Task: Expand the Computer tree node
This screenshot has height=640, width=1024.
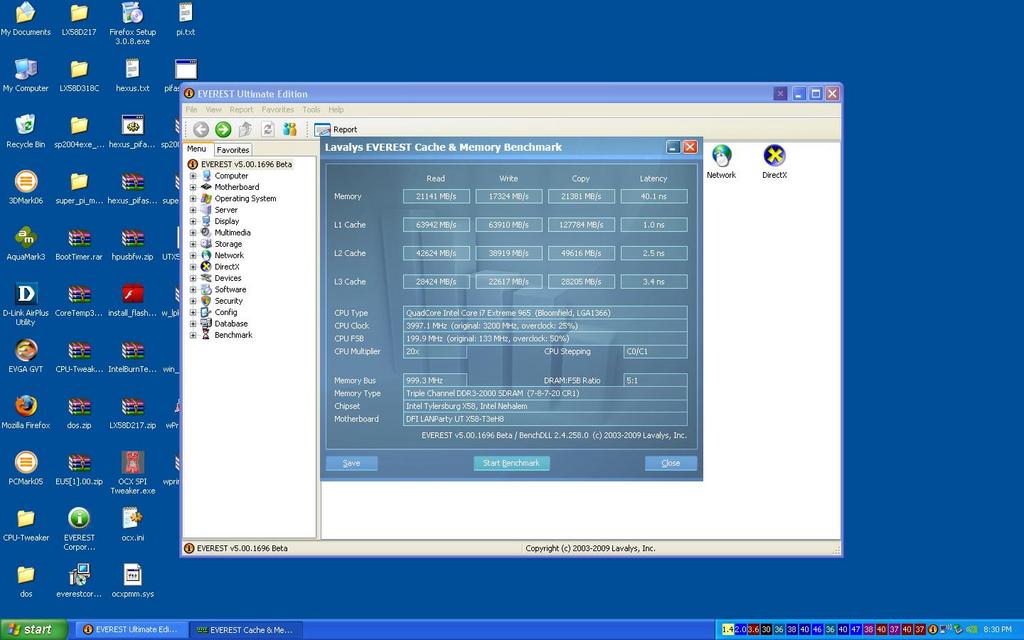Action: click(x=193, y=176)
